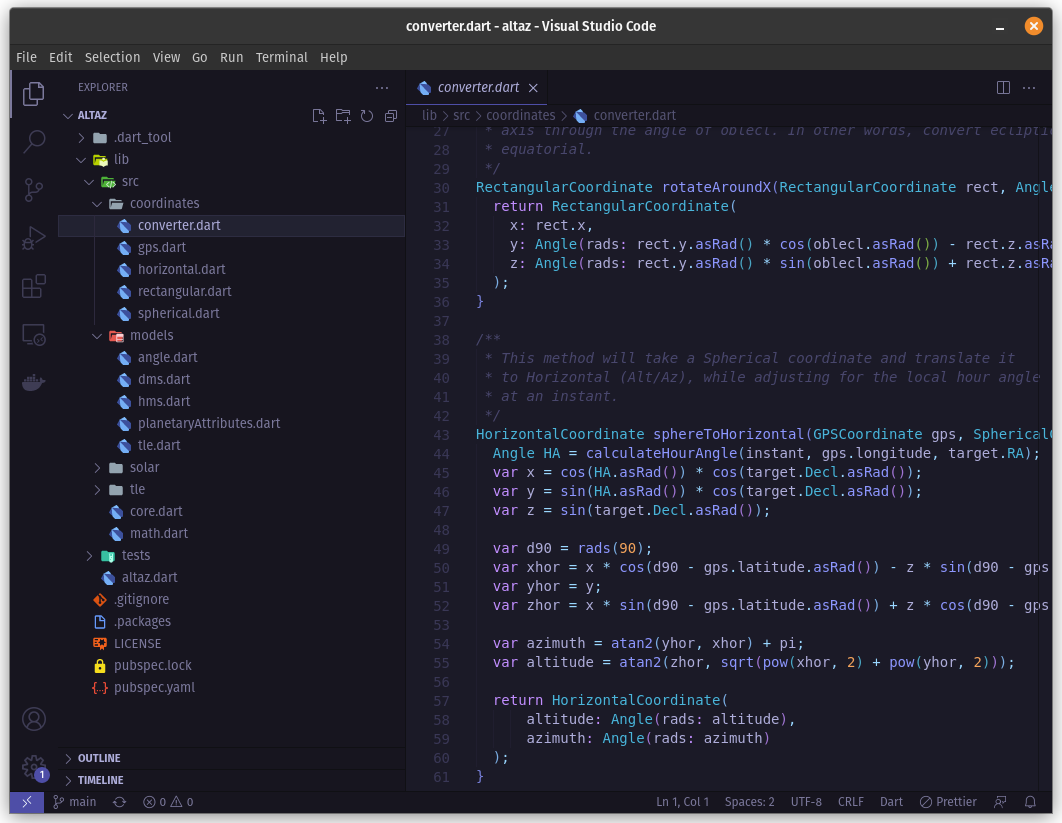Open the Terminal menu
1062x823 pixels.
click(x=281, y=57)
